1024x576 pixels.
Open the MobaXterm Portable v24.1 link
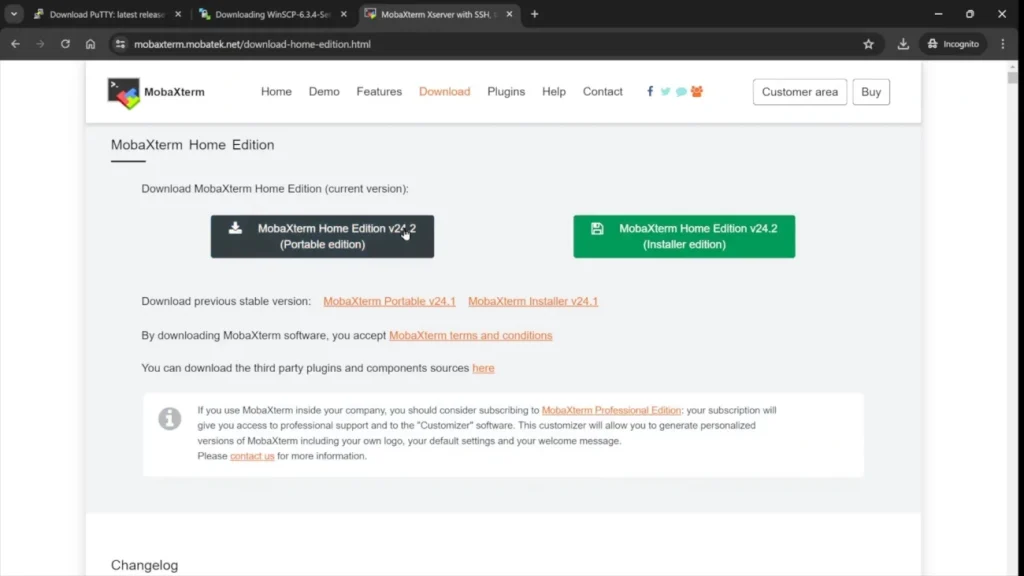tap(389, 301)
